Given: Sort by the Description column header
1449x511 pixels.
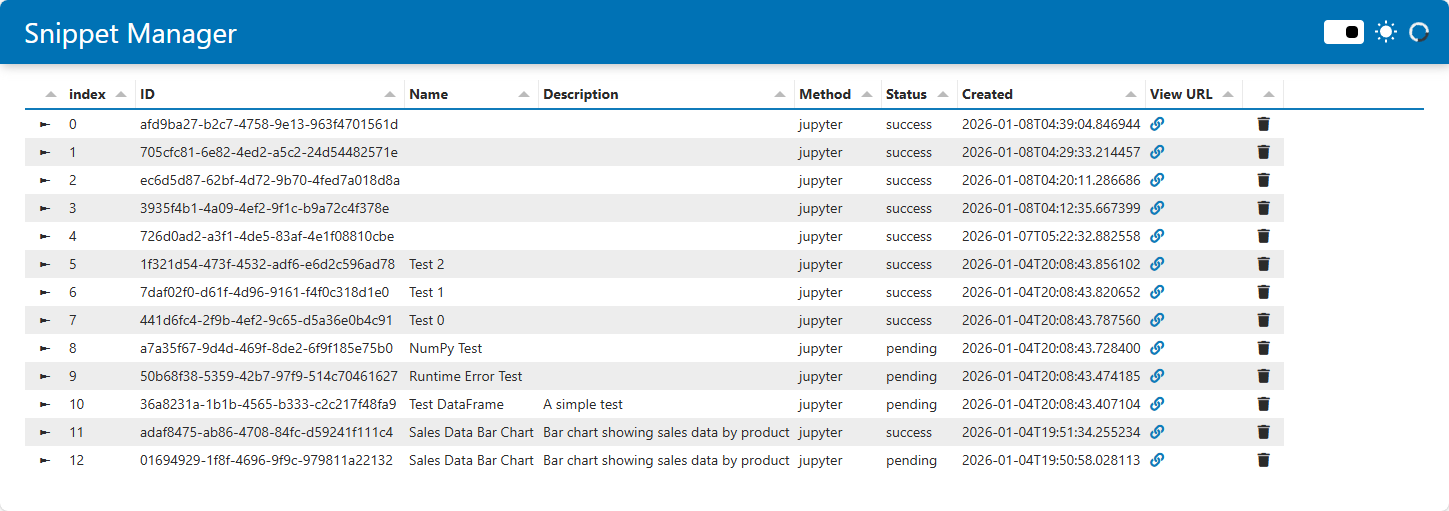Looking at the screenshot, I should coord(581,94).
